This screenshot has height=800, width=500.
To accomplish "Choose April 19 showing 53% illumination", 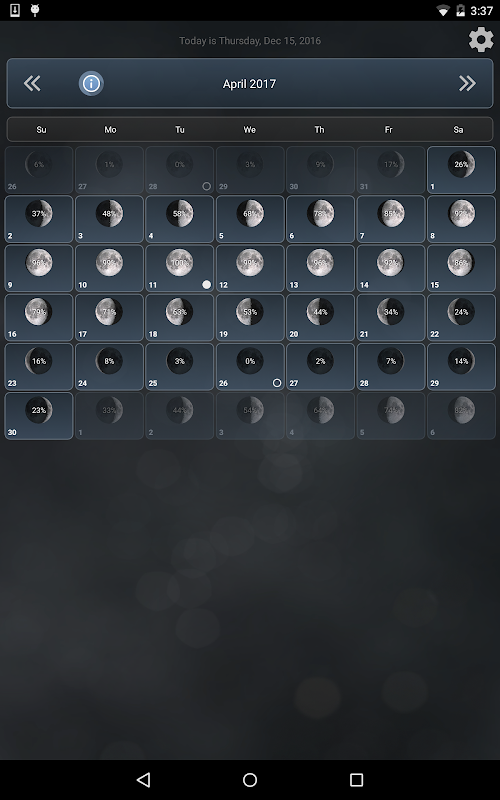I will 250,317.
